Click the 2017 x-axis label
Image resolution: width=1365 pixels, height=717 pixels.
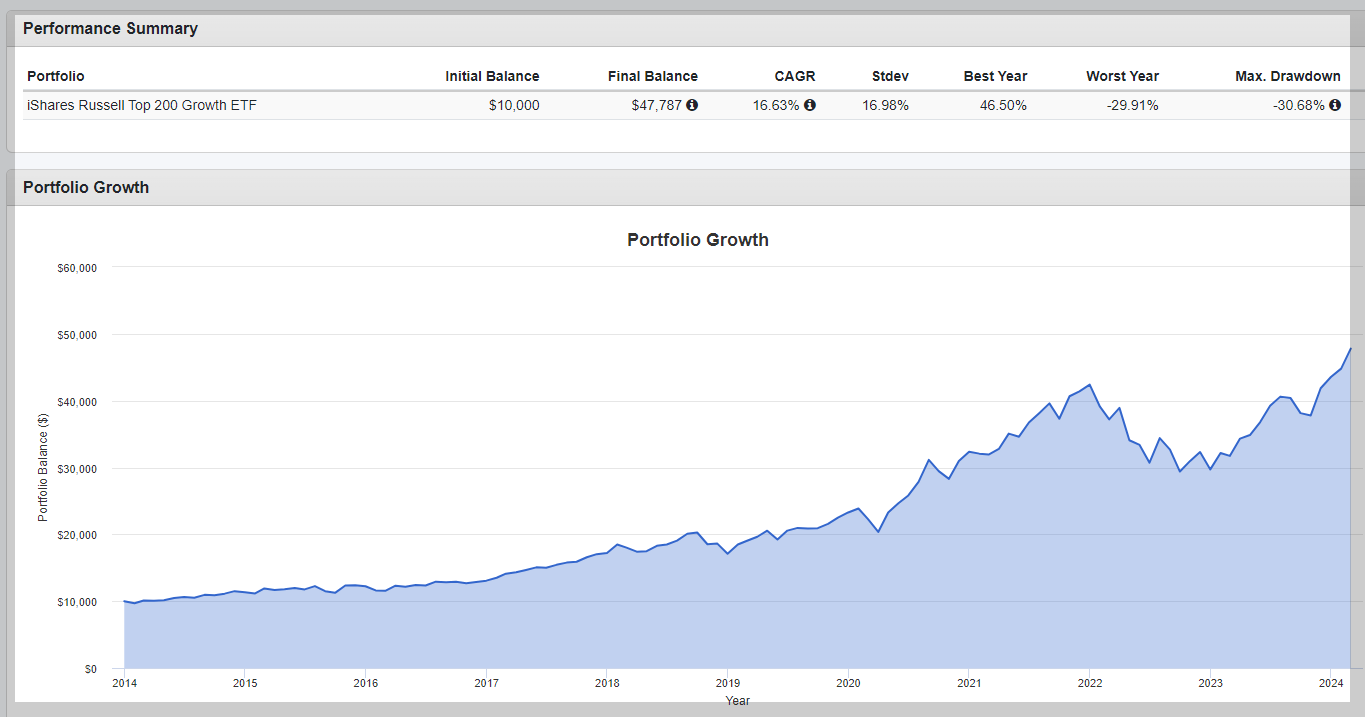pyautogui.click(x=486, y=684)
